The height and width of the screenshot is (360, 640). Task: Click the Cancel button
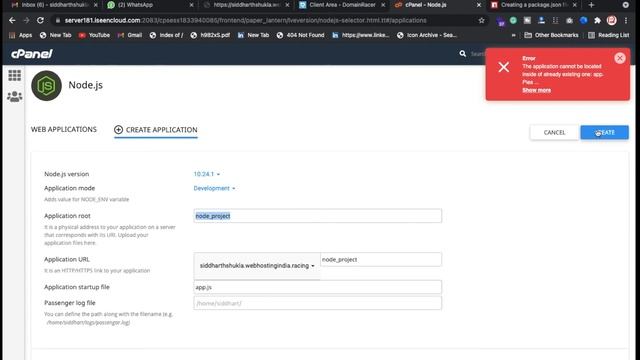[554, 132]
